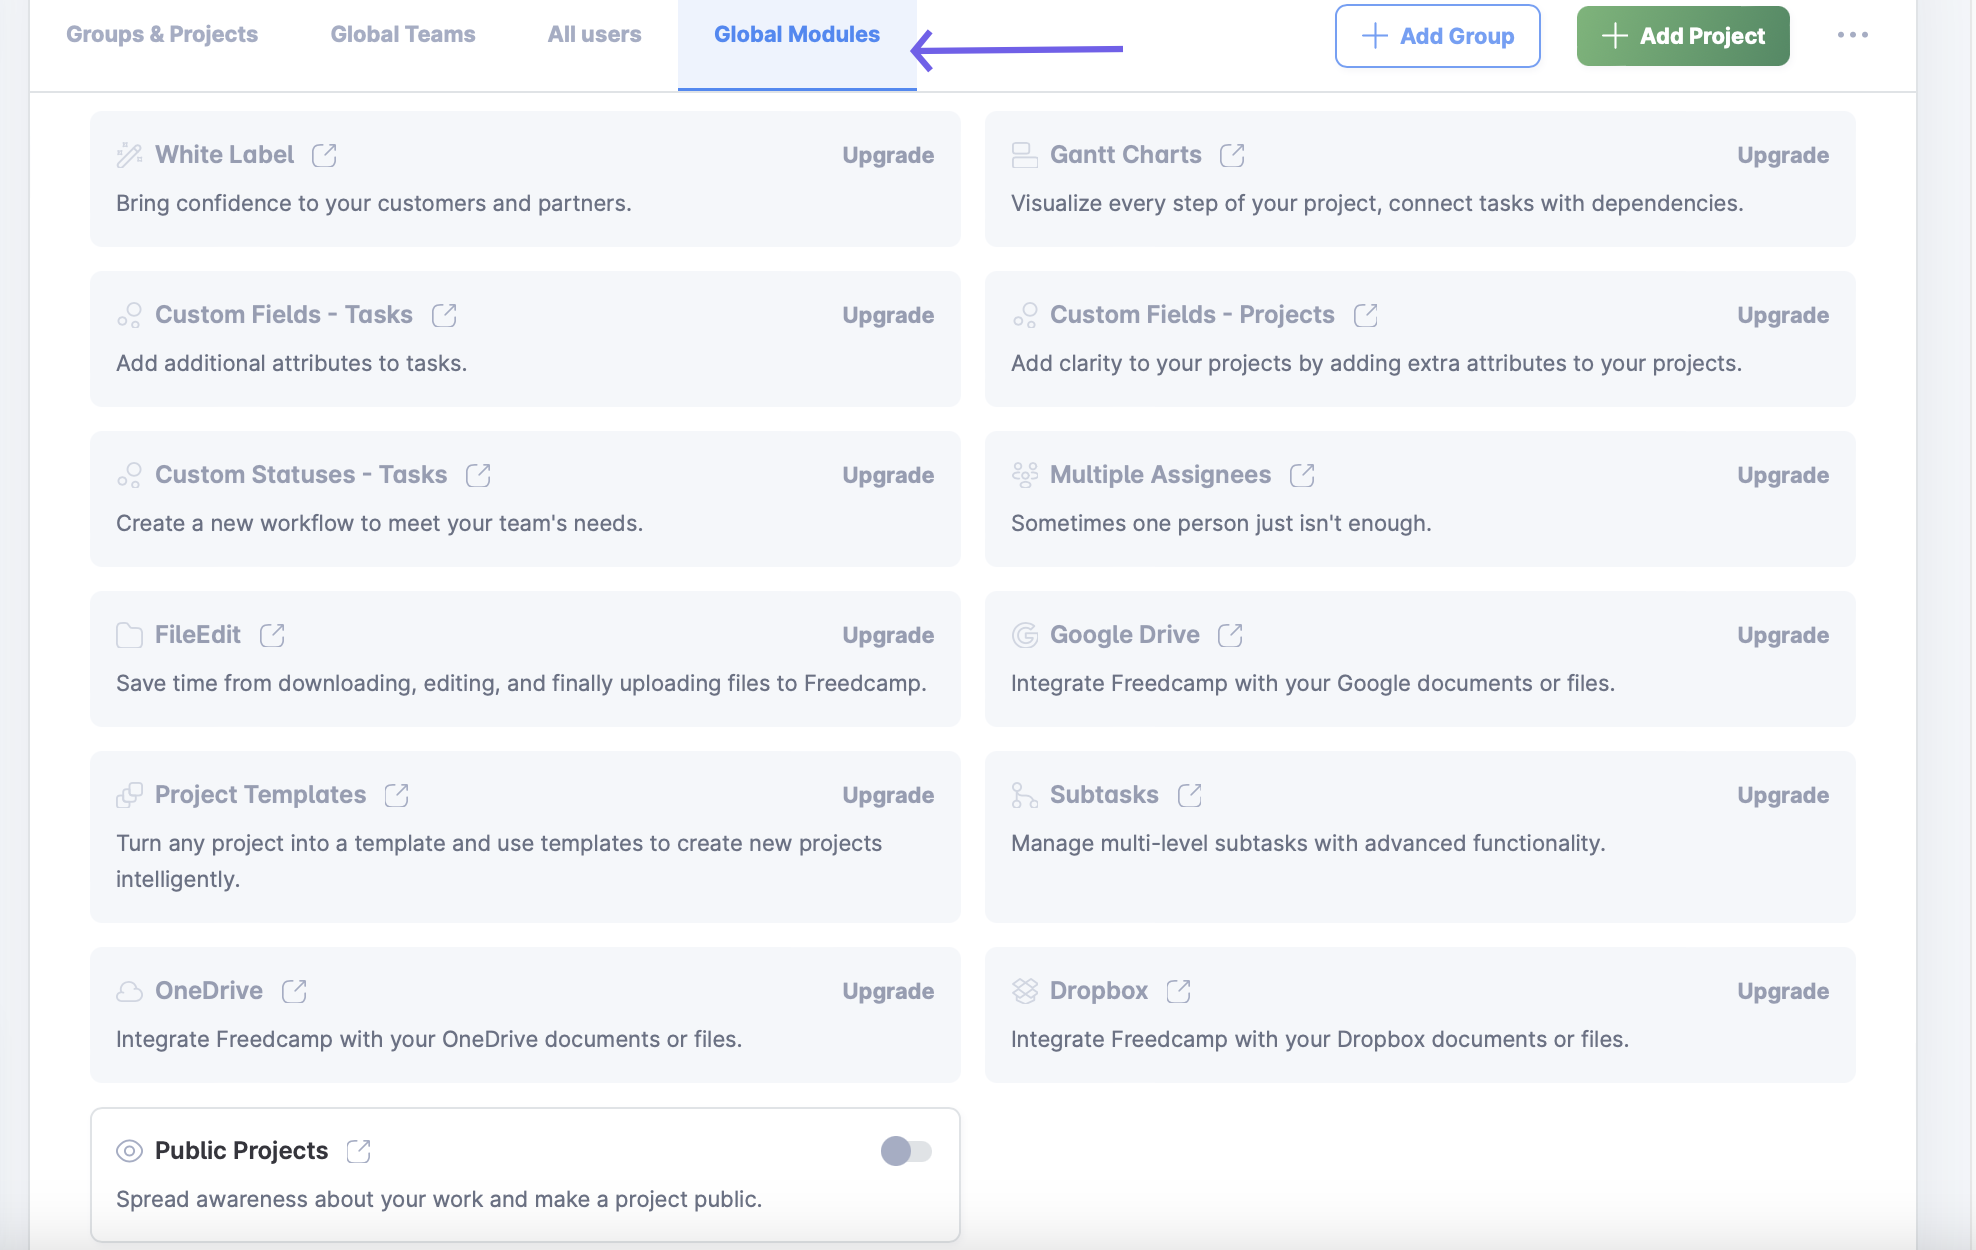This screenshot has width=1976, height=1250.
Task: Switch to Groups & Projects tab
Action: pyautogui.click(x=162, y=35)
